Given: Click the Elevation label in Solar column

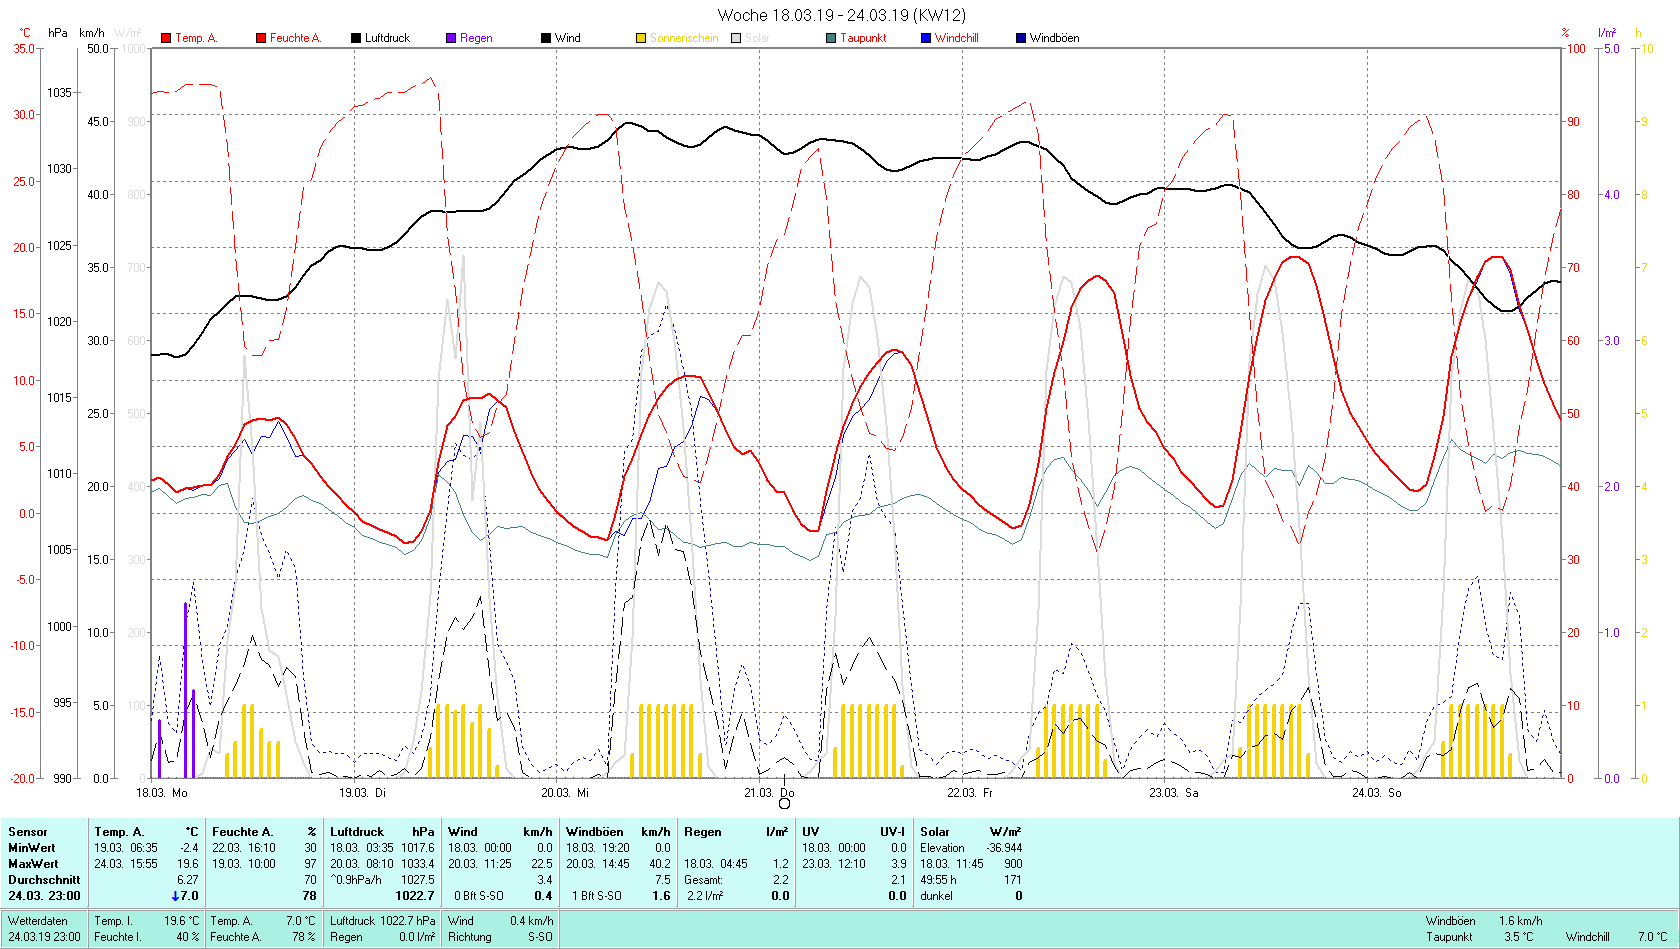Looking at the screenshot, I should coord(942,848).
